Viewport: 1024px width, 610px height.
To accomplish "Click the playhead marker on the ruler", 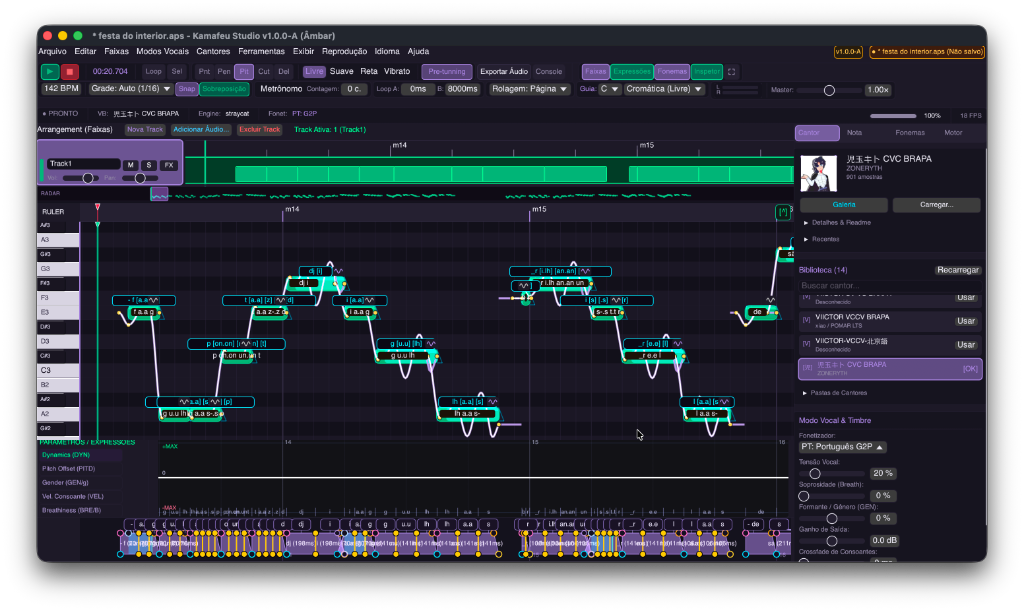I will 97,207.
